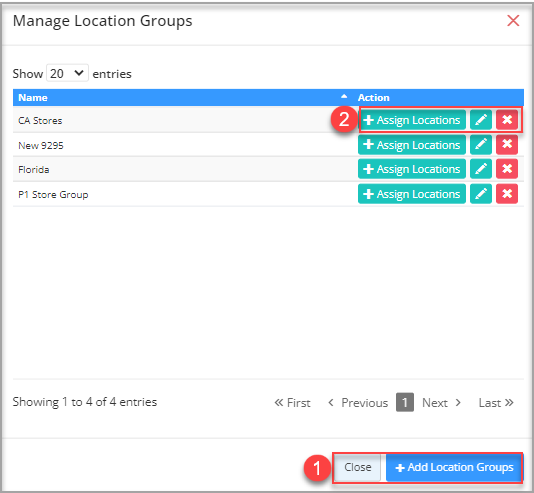The image size is (534, 493).
Task: Remove the New 9295 group
Action: pyautogui.click(x=507, y=145)
